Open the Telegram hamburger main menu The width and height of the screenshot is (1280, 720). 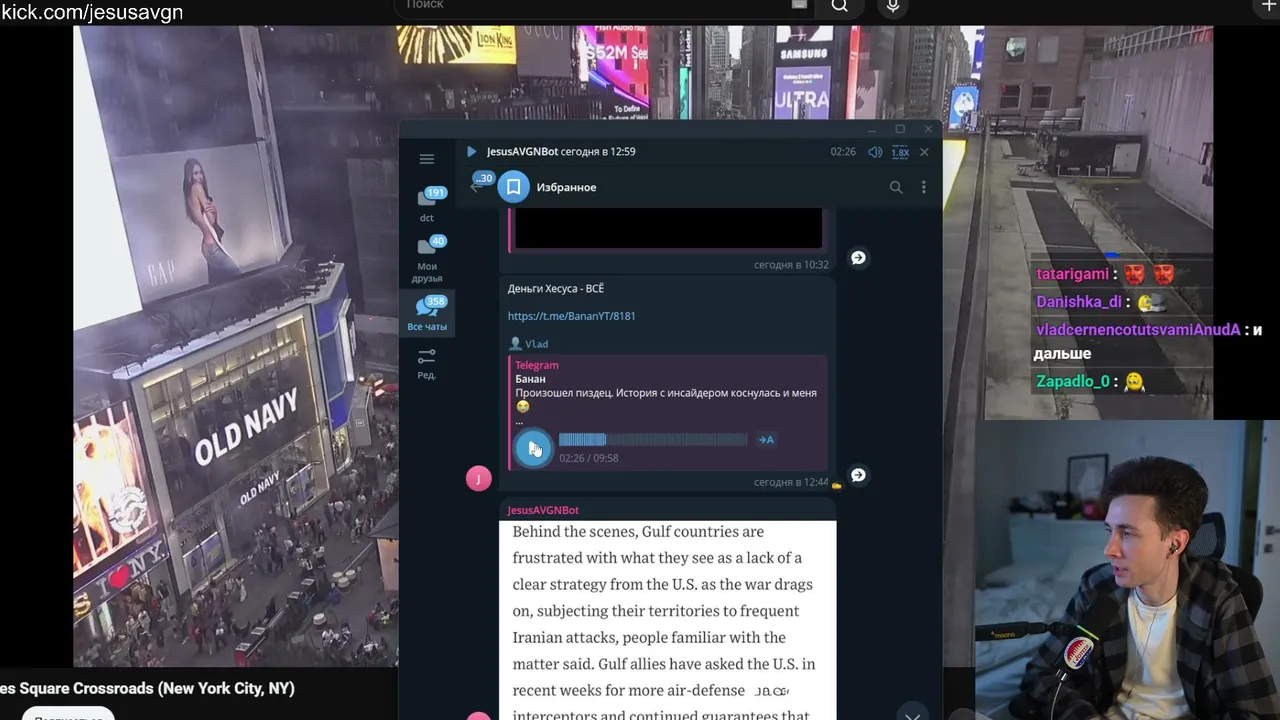[x=427, y=159]
